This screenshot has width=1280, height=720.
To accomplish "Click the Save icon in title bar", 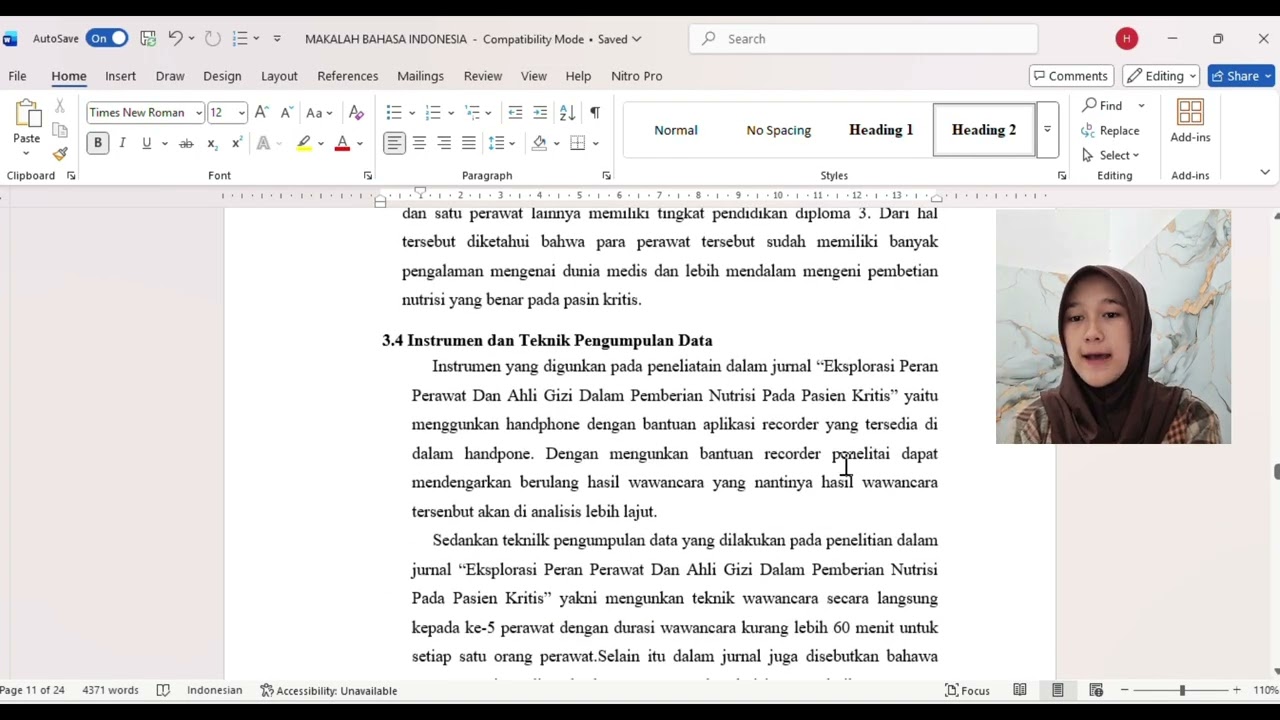I will [x=148, y=39].
